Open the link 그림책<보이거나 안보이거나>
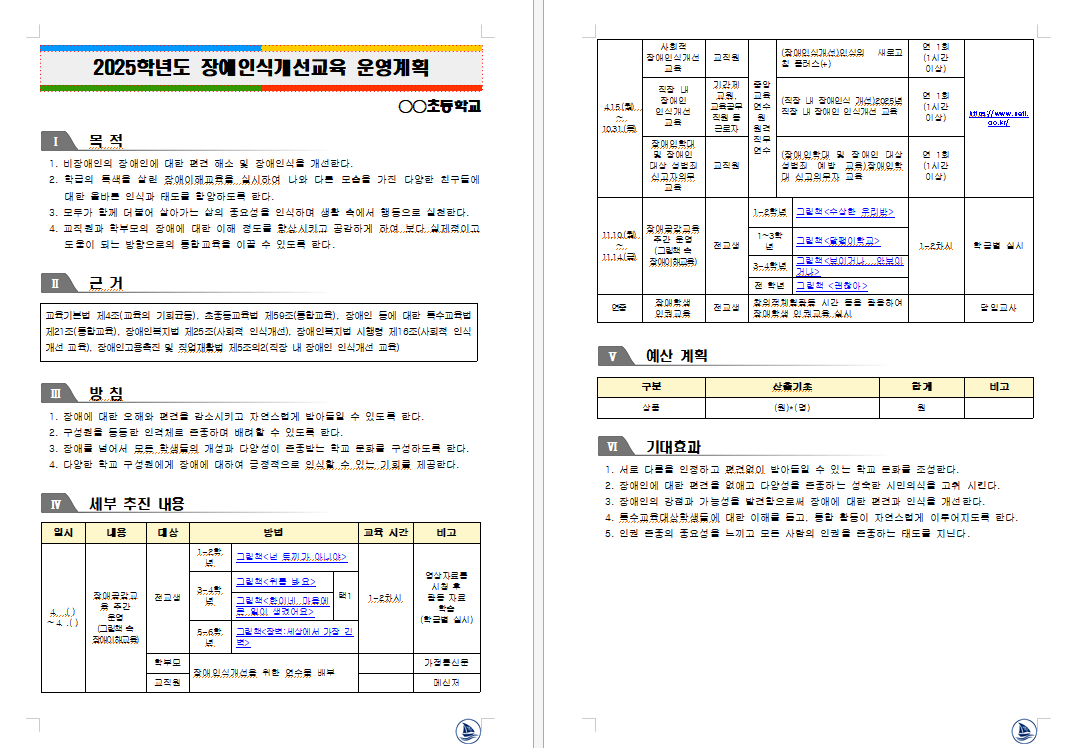 [x=850, y=266]
